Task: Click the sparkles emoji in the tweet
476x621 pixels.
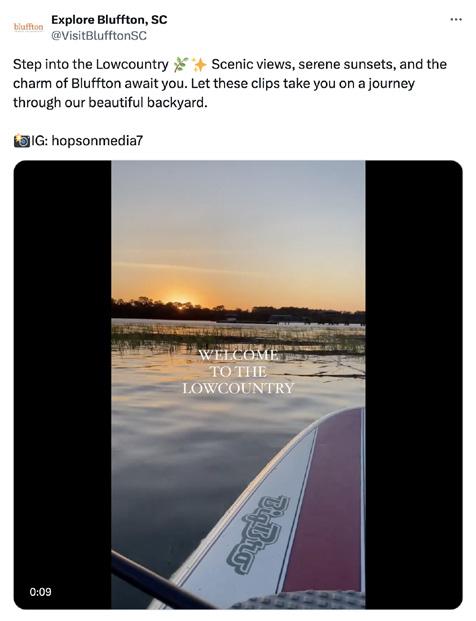Action: 199,65
